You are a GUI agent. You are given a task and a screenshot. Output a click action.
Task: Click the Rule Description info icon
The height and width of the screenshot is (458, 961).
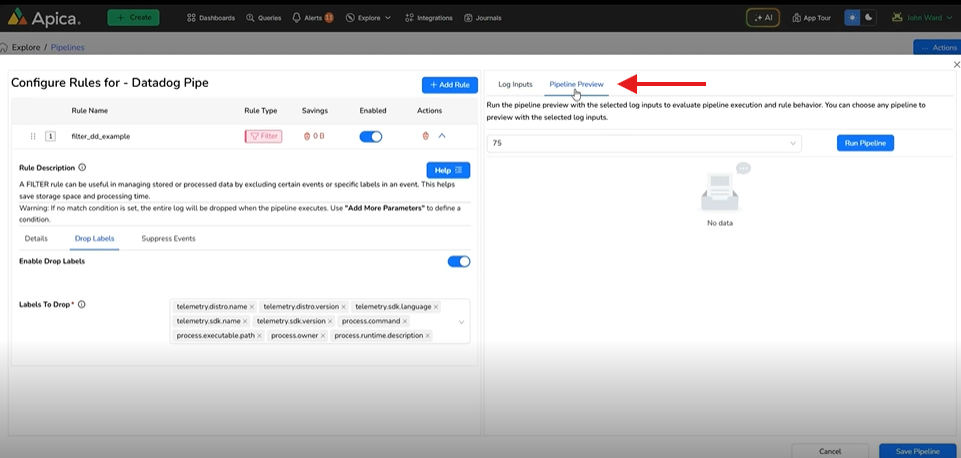(82, 168)
